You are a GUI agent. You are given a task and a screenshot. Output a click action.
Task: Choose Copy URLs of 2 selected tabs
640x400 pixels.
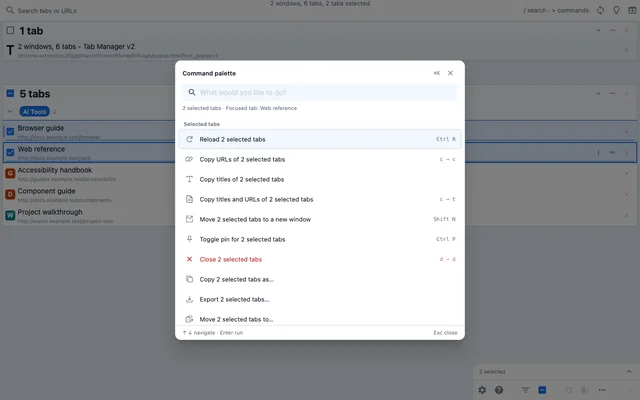coord(320,159)
